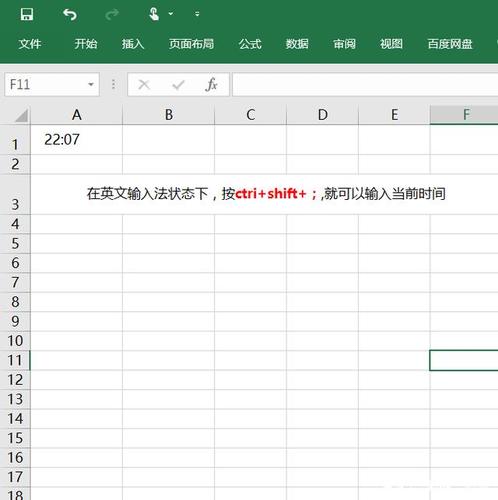
Task: Select column F header
Action: coord(464,115)
